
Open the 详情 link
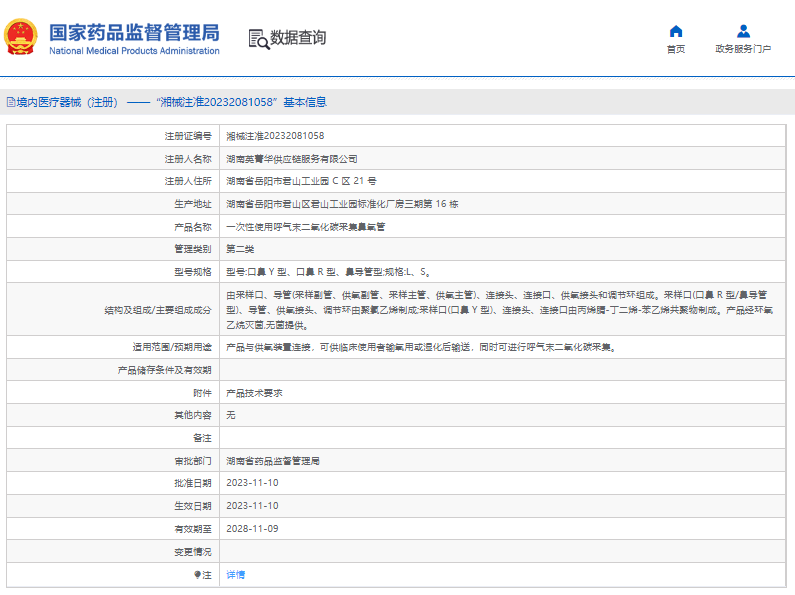click(x=236, y=575)
